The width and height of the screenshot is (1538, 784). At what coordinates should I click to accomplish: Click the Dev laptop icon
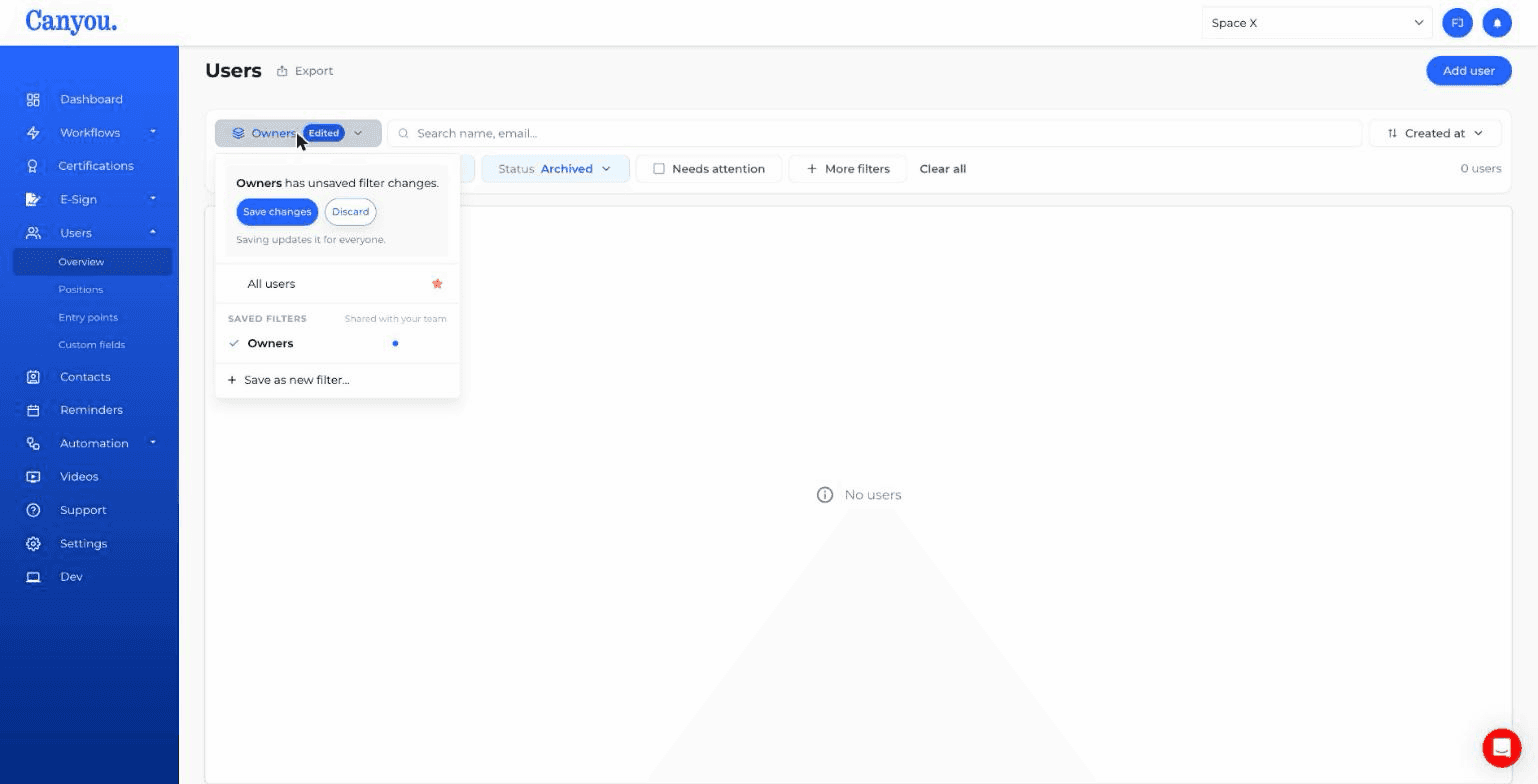[x=33, y=577]
